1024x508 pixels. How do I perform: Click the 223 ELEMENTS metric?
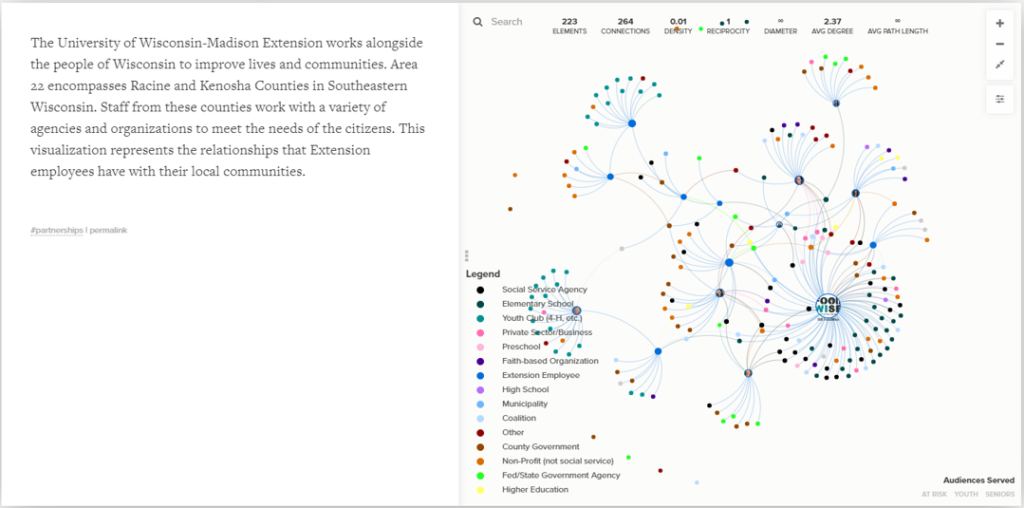[569, 26]
